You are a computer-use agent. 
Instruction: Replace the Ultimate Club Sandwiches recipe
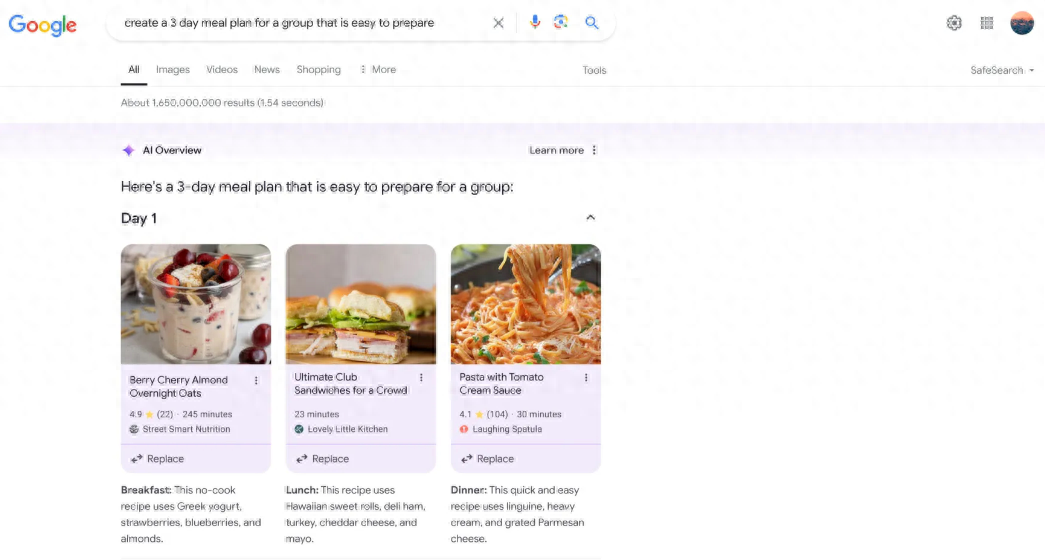(323, 459)
